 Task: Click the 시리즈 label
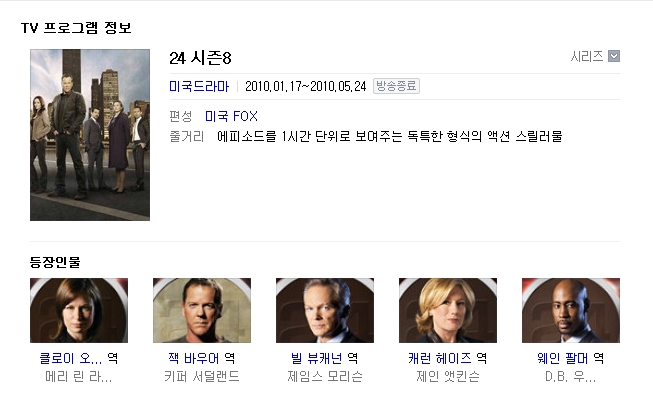tap(587, 56)
